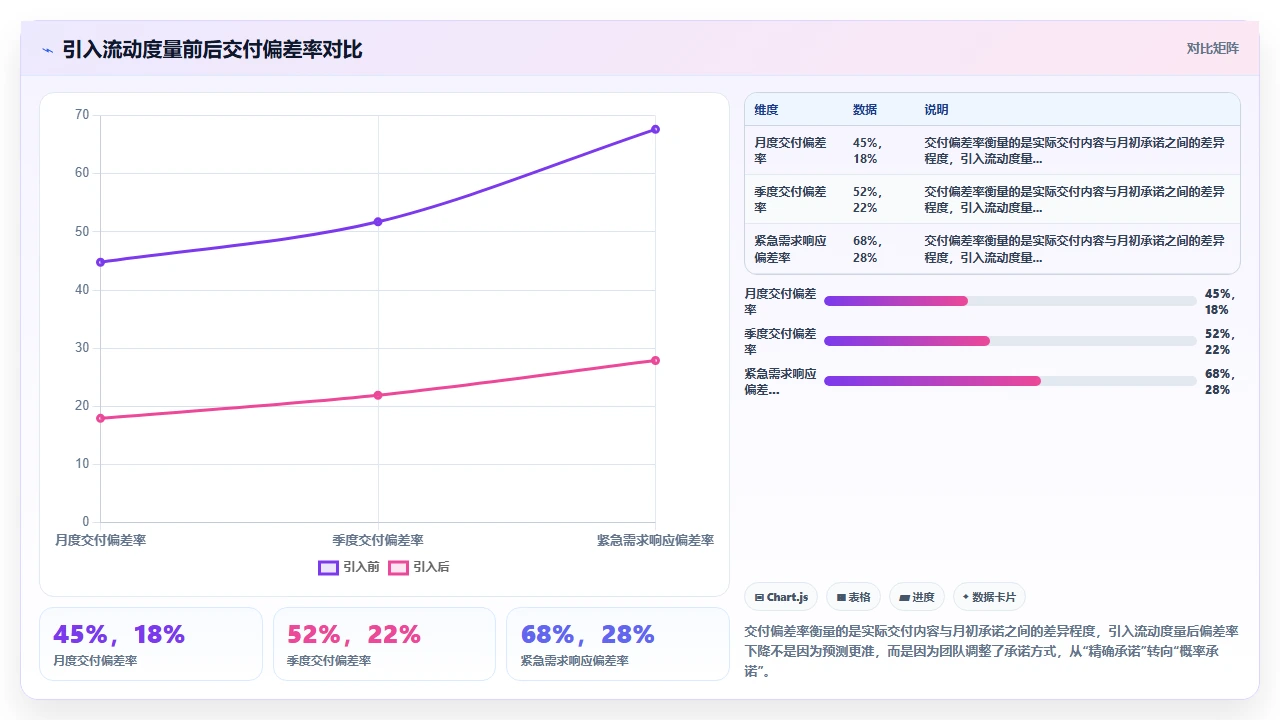Toggle the 引入前 legend entry
This screenshot has height=720, width=1280.
(349, 567)
